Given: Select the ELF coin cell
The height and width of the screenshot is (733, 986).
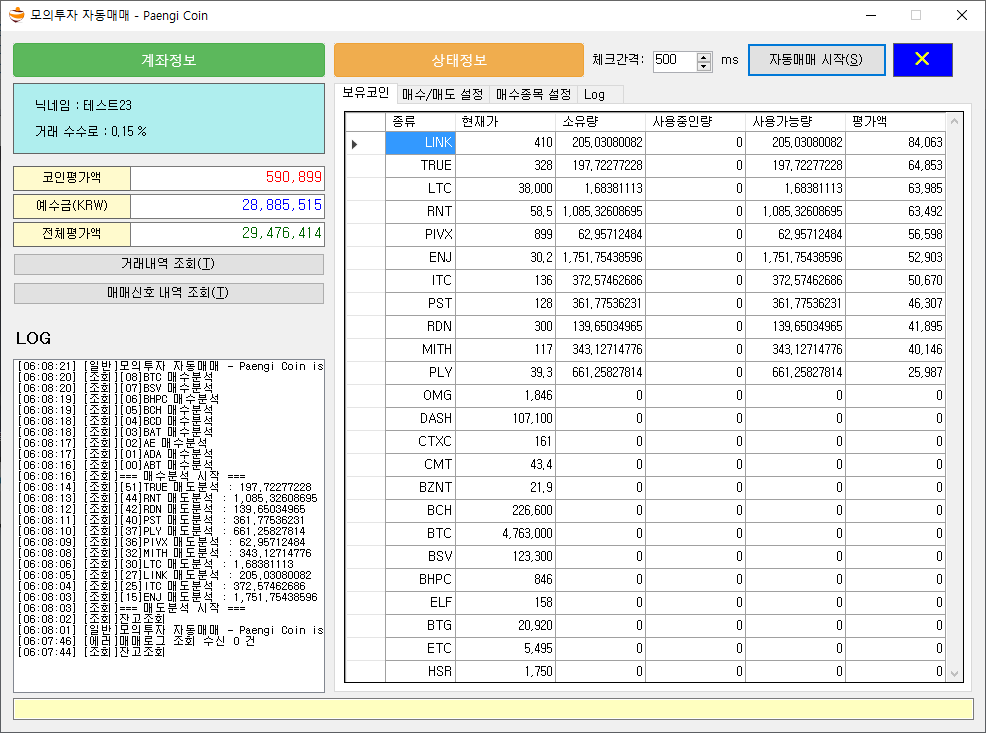Looking at the screenshot, I should [420, 602].
